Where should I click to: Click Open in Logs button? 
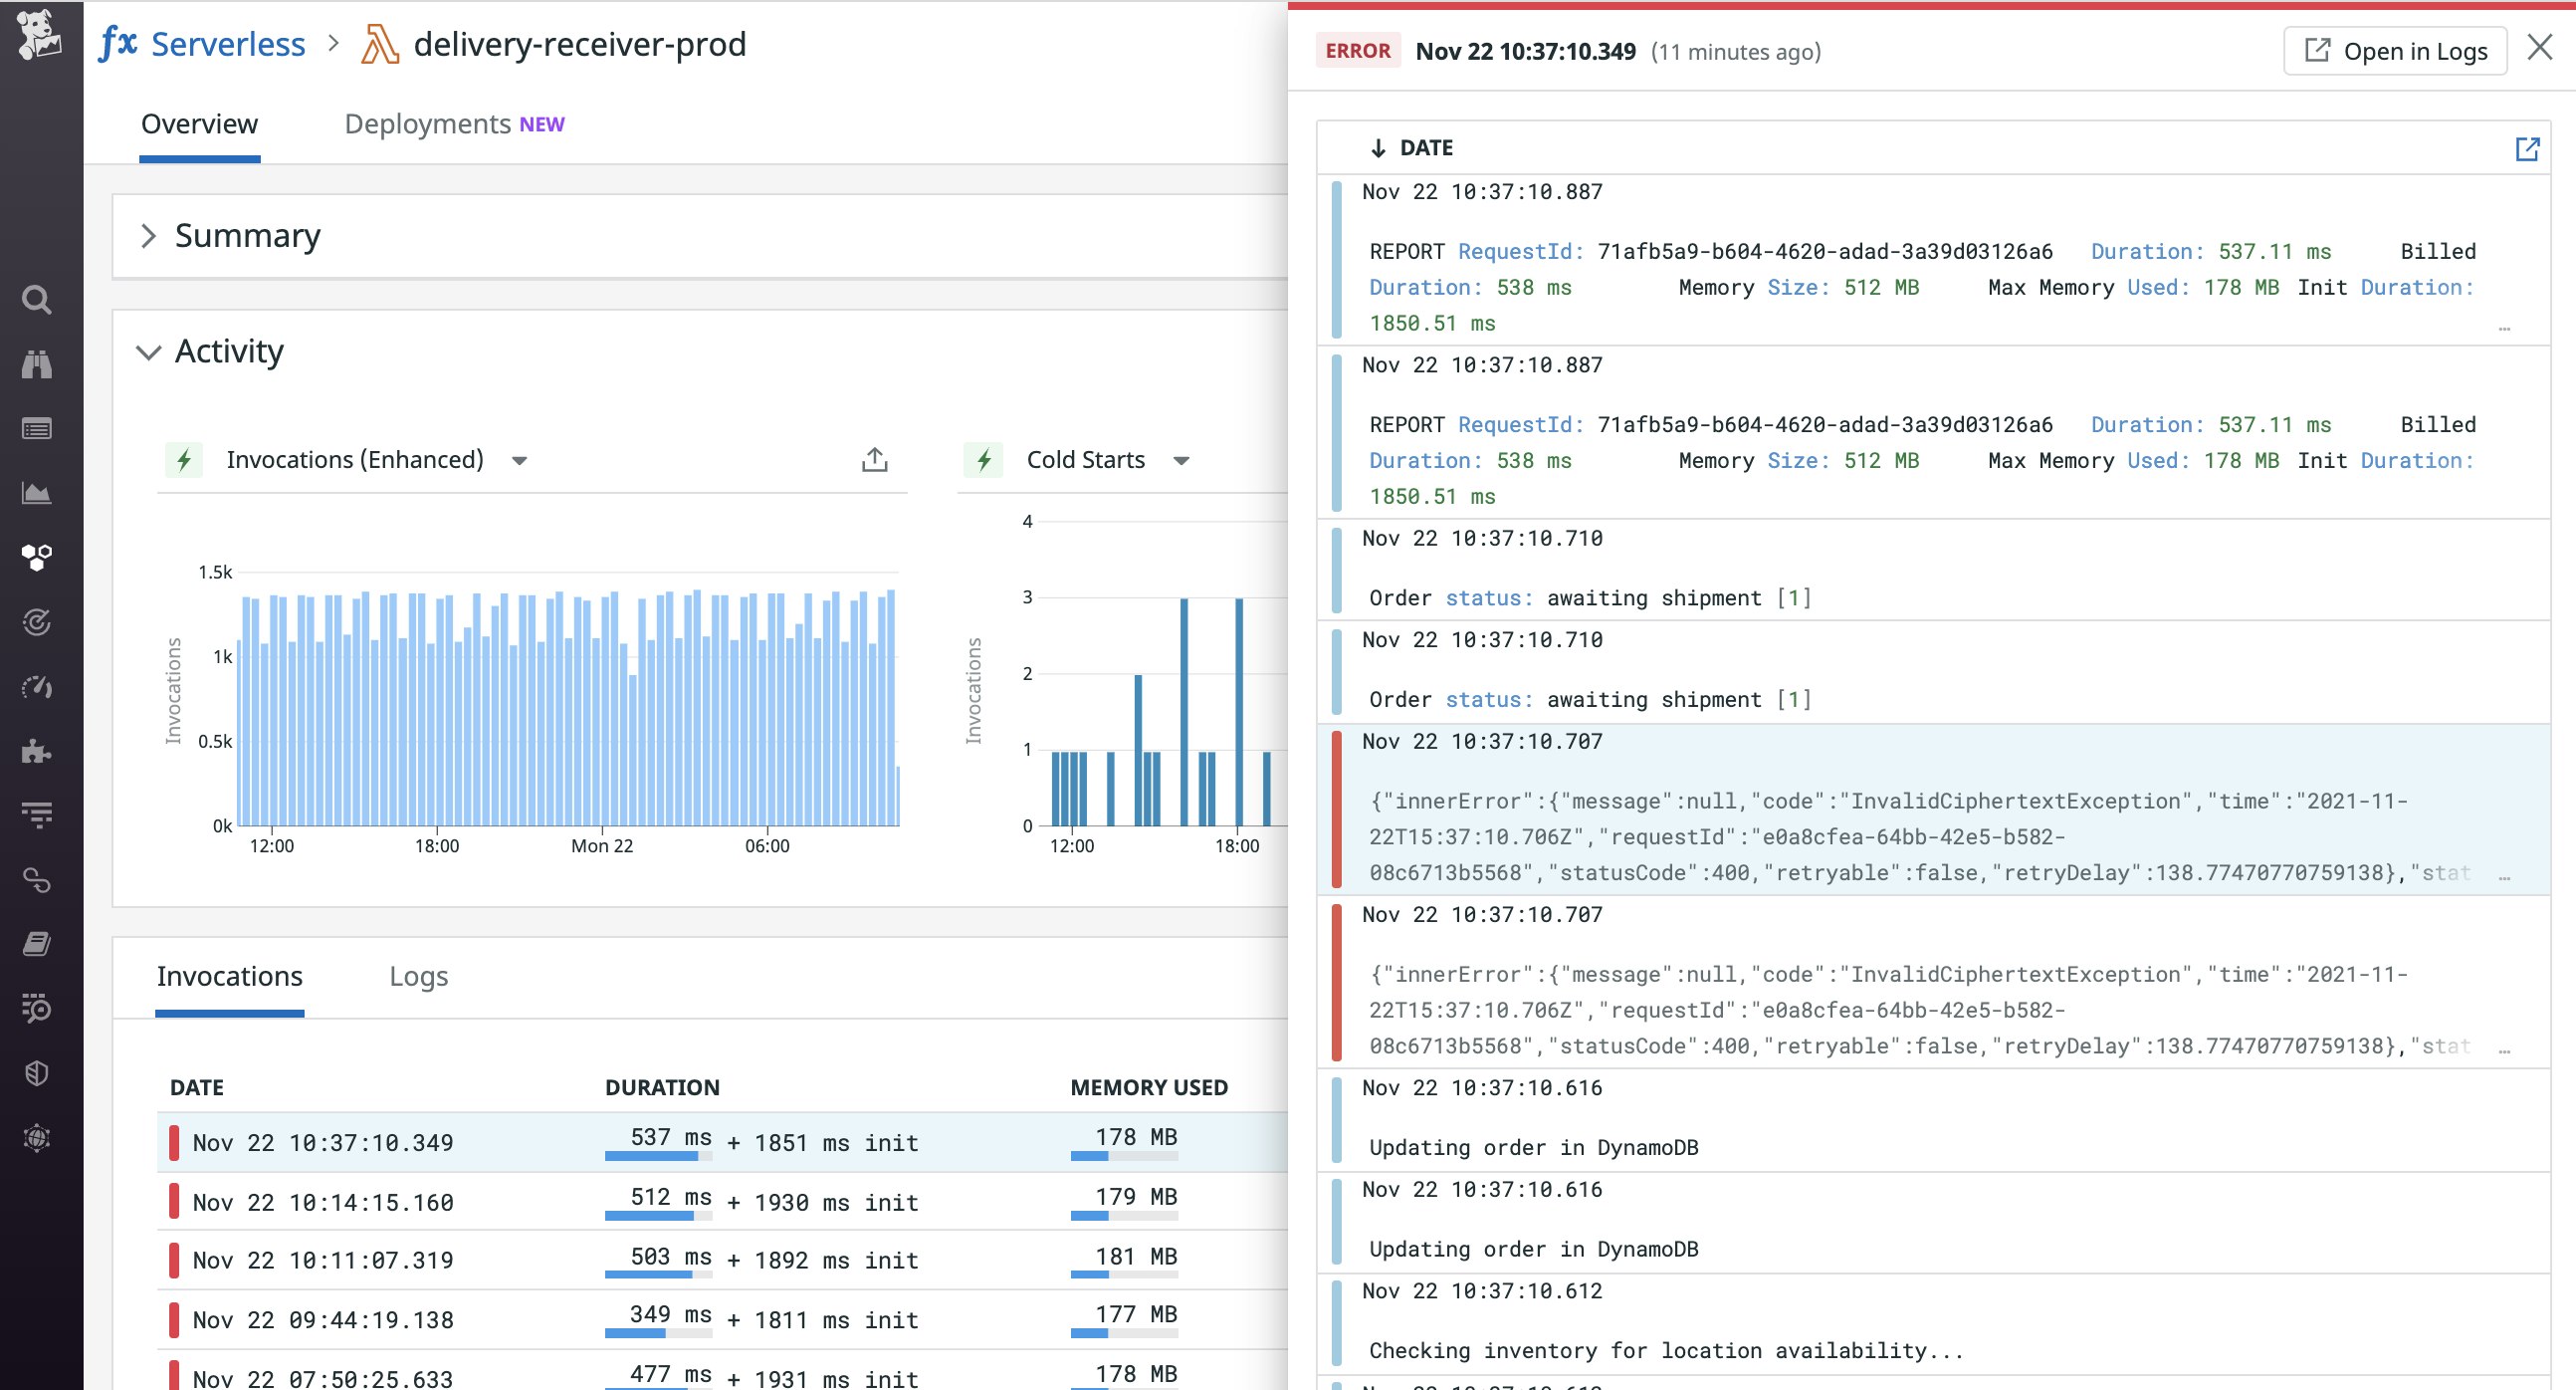(2394, 50)
